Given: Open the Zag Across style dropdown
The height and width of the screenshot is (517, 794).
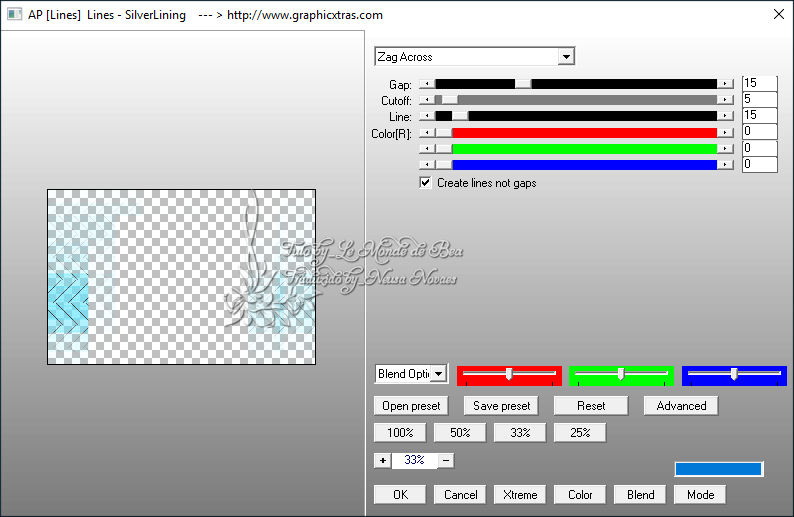Looking at the screenshot, I should coord(566,57).
